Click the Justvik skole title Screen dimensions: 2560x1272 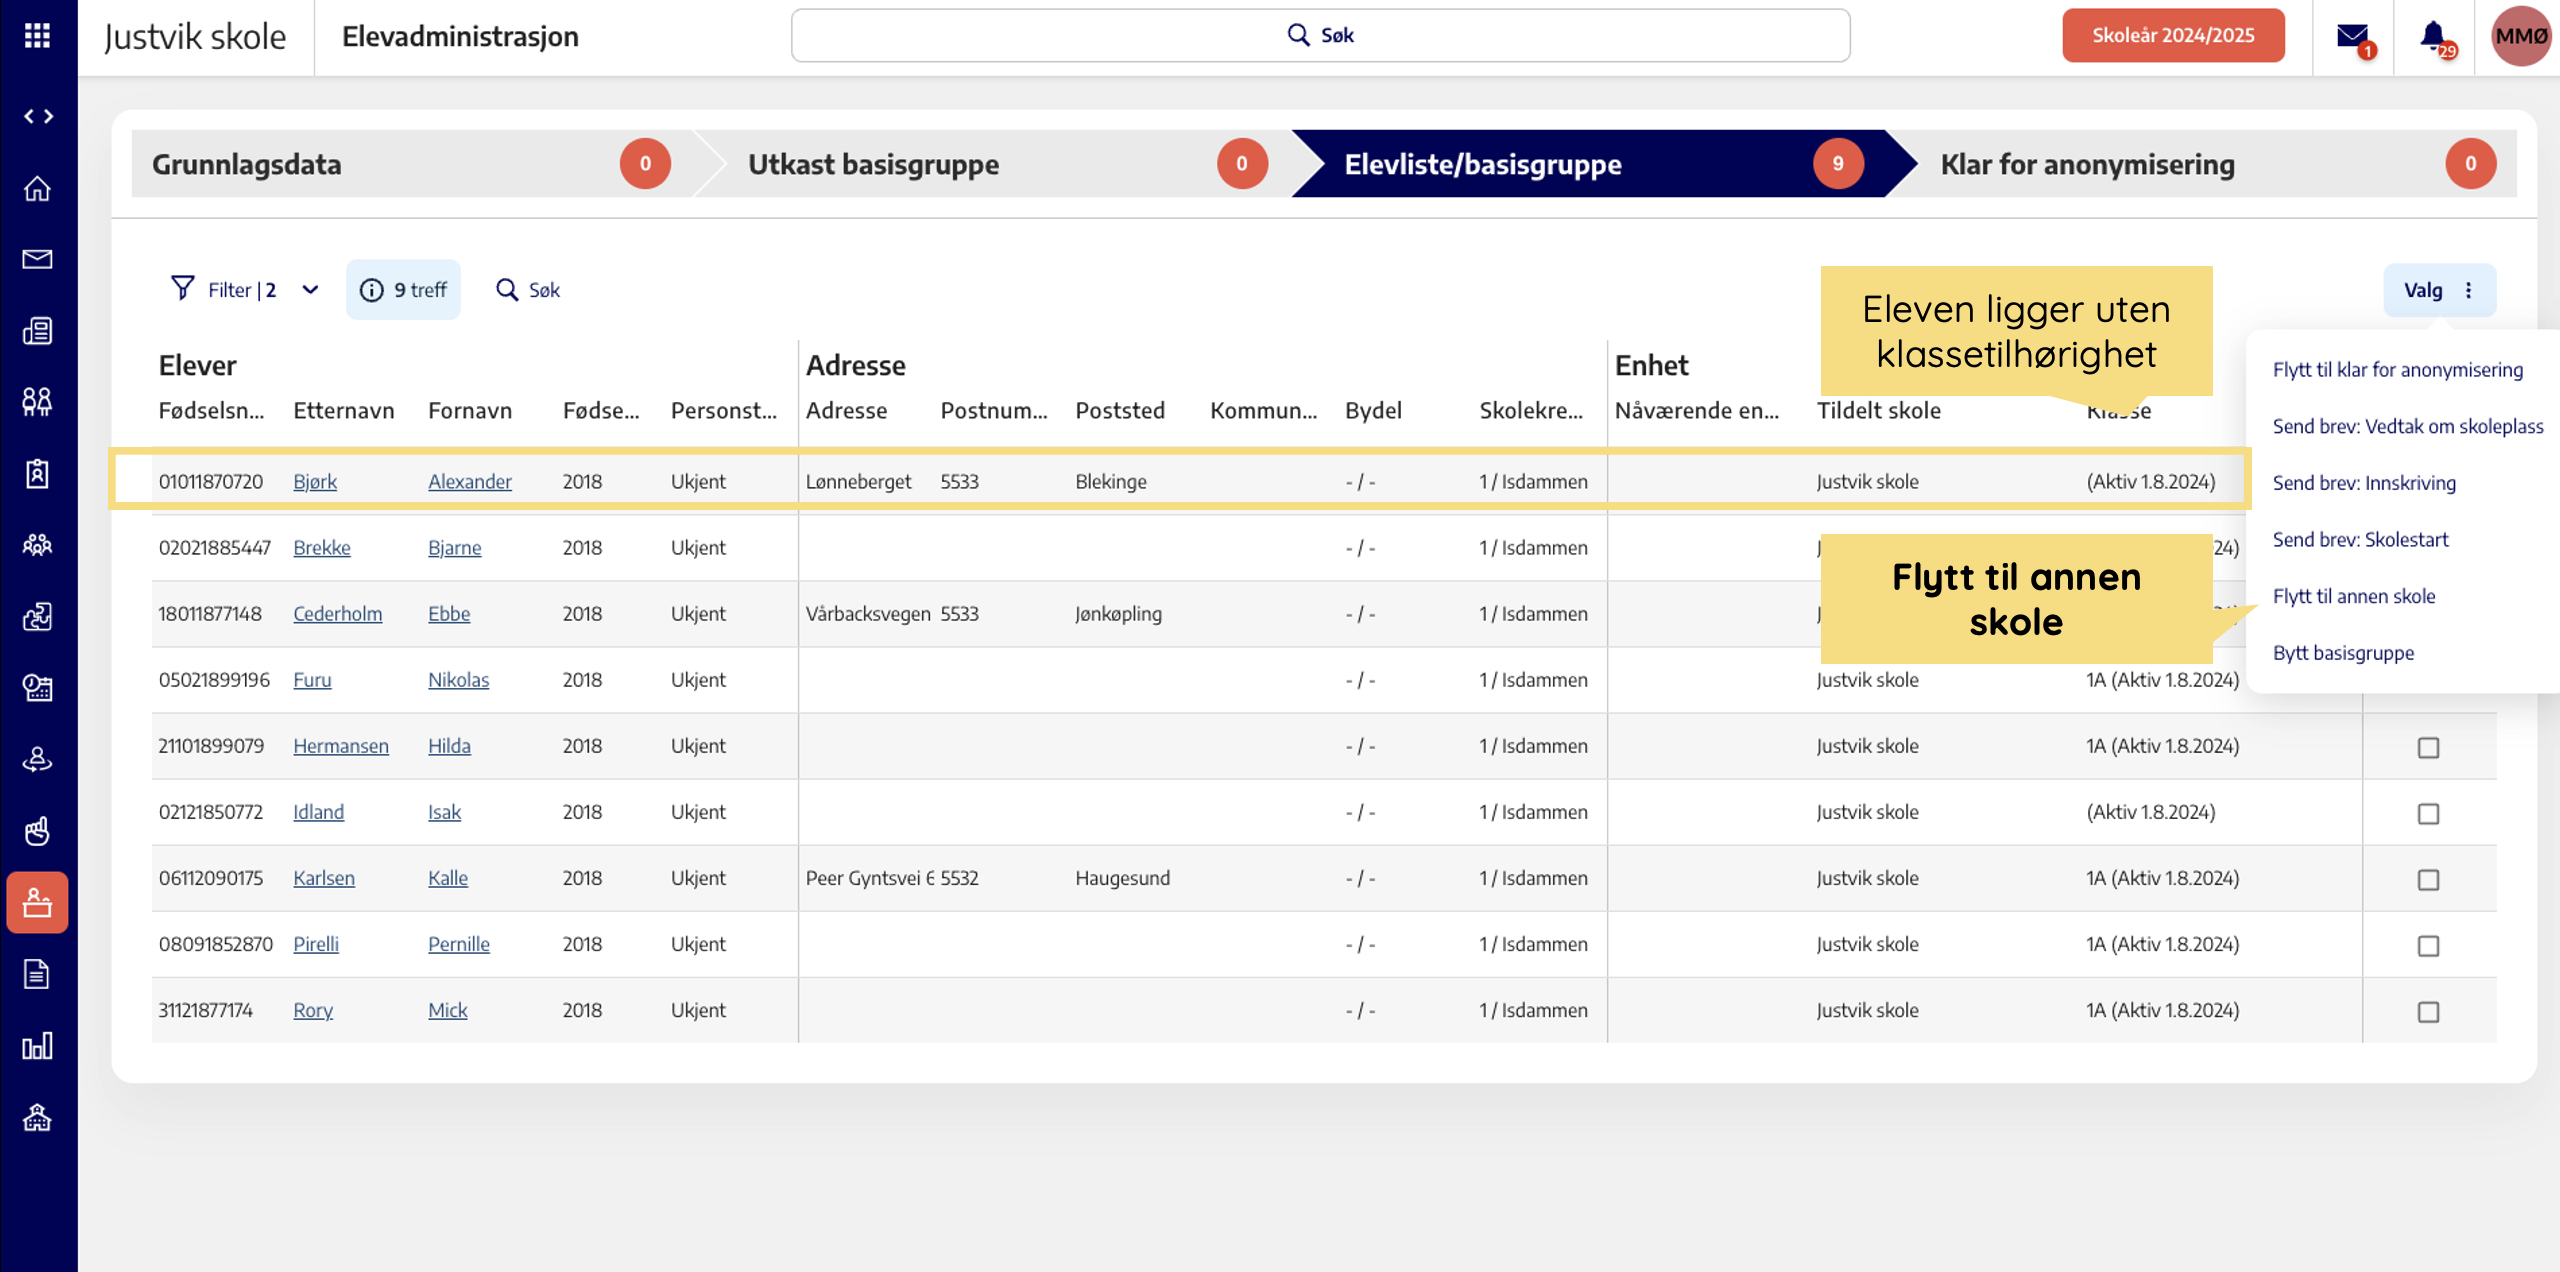pos(195,36)
